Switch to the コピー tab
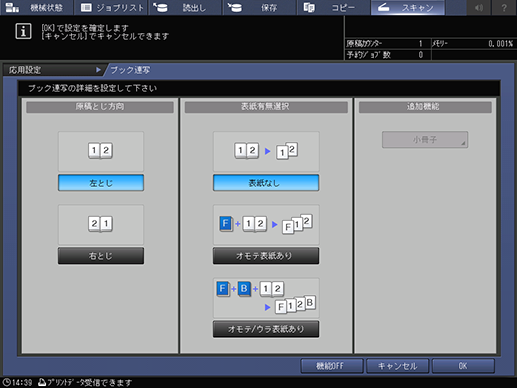The image size is (517, 388). pyautogui.click(x=333, y=7)
